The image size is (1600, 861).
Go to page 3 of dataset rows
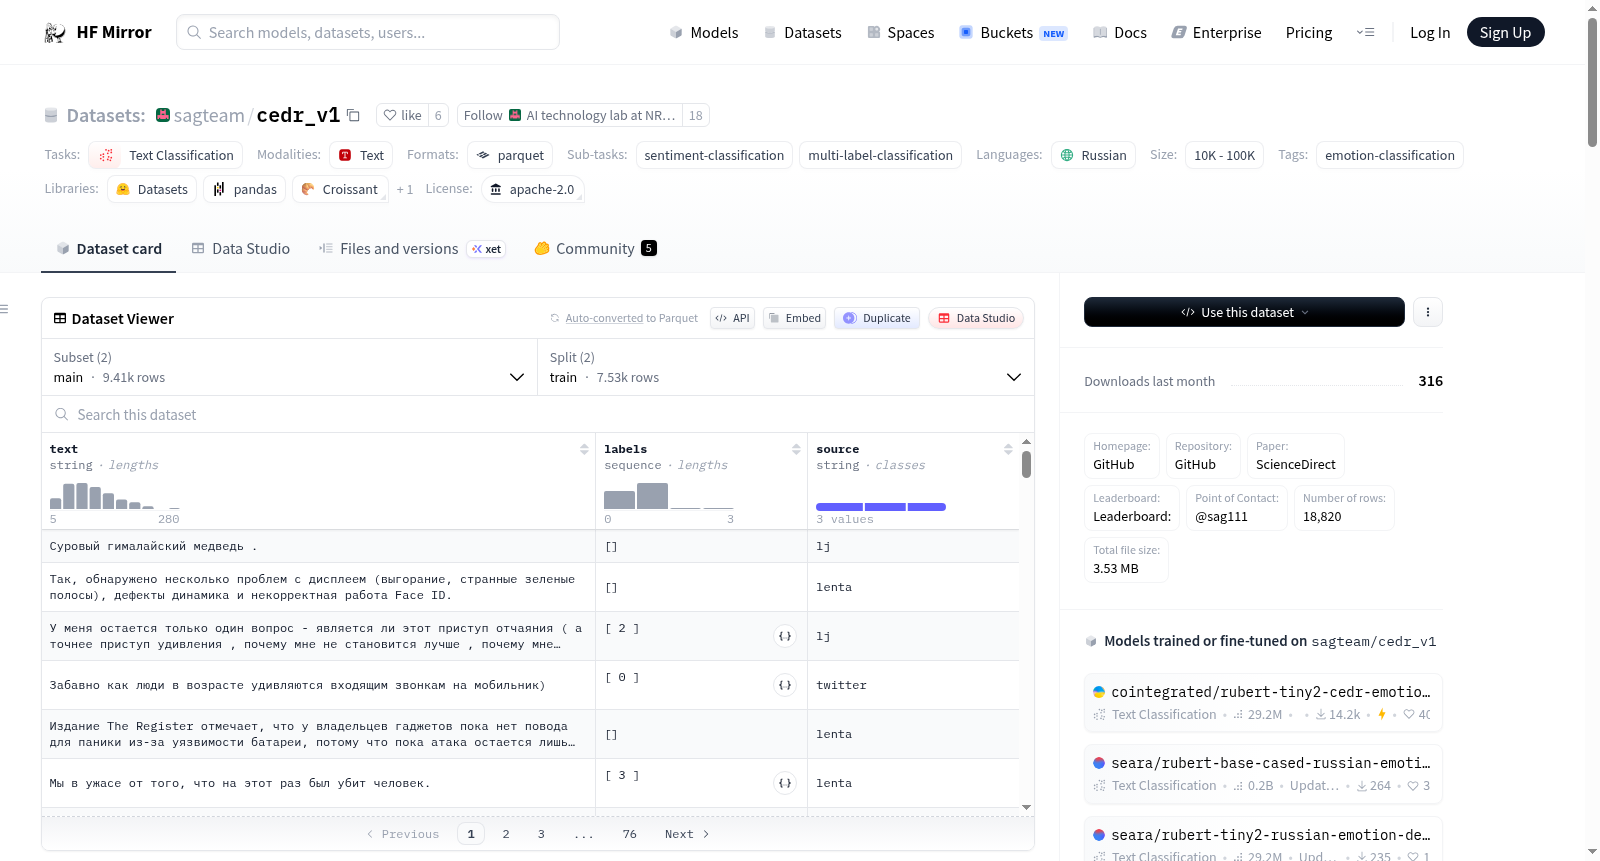coord(541,834)
